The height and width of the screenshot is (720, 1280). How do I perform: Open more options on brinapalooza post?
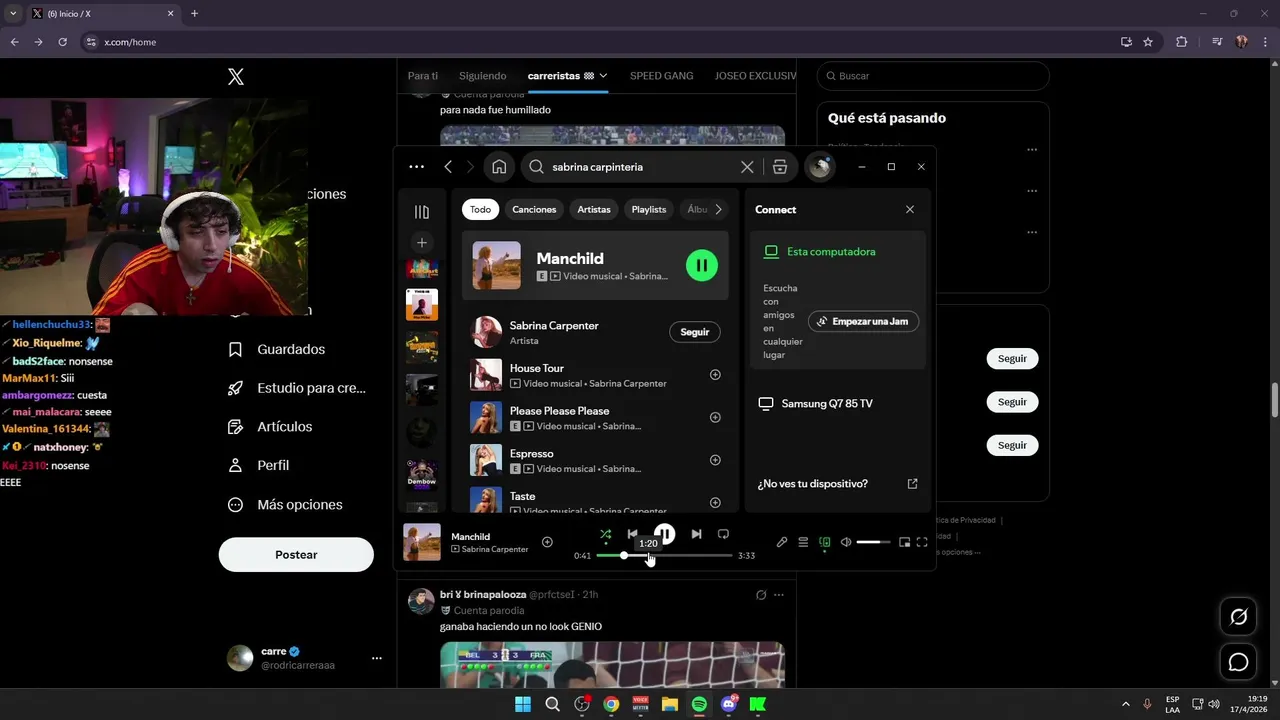779,595
